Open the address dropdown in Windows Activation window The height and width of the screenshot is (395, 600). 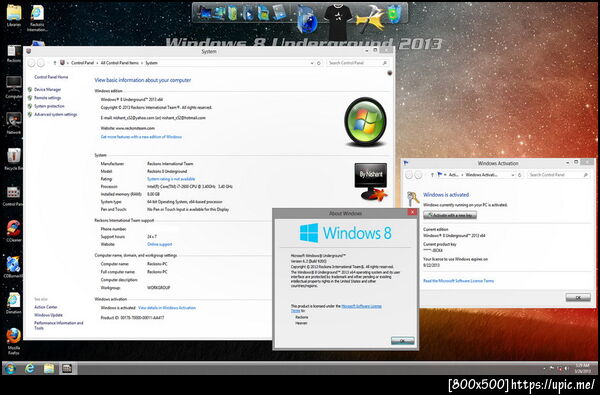click(513, 175)
